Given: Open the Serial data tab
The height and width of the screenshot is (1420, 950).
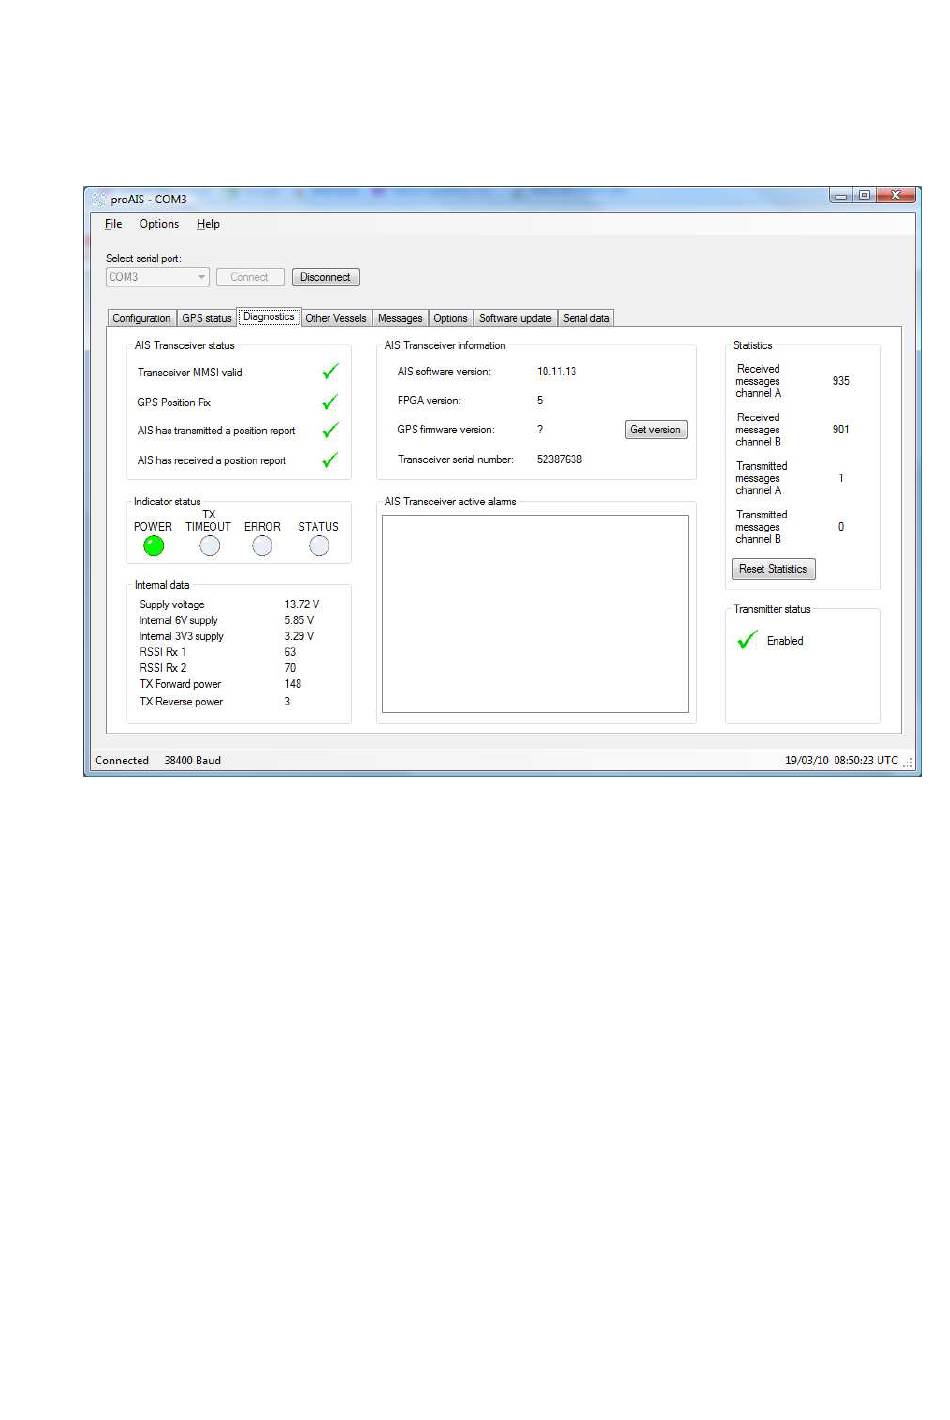Looking at the screenshot, I should tap(586, 318).
